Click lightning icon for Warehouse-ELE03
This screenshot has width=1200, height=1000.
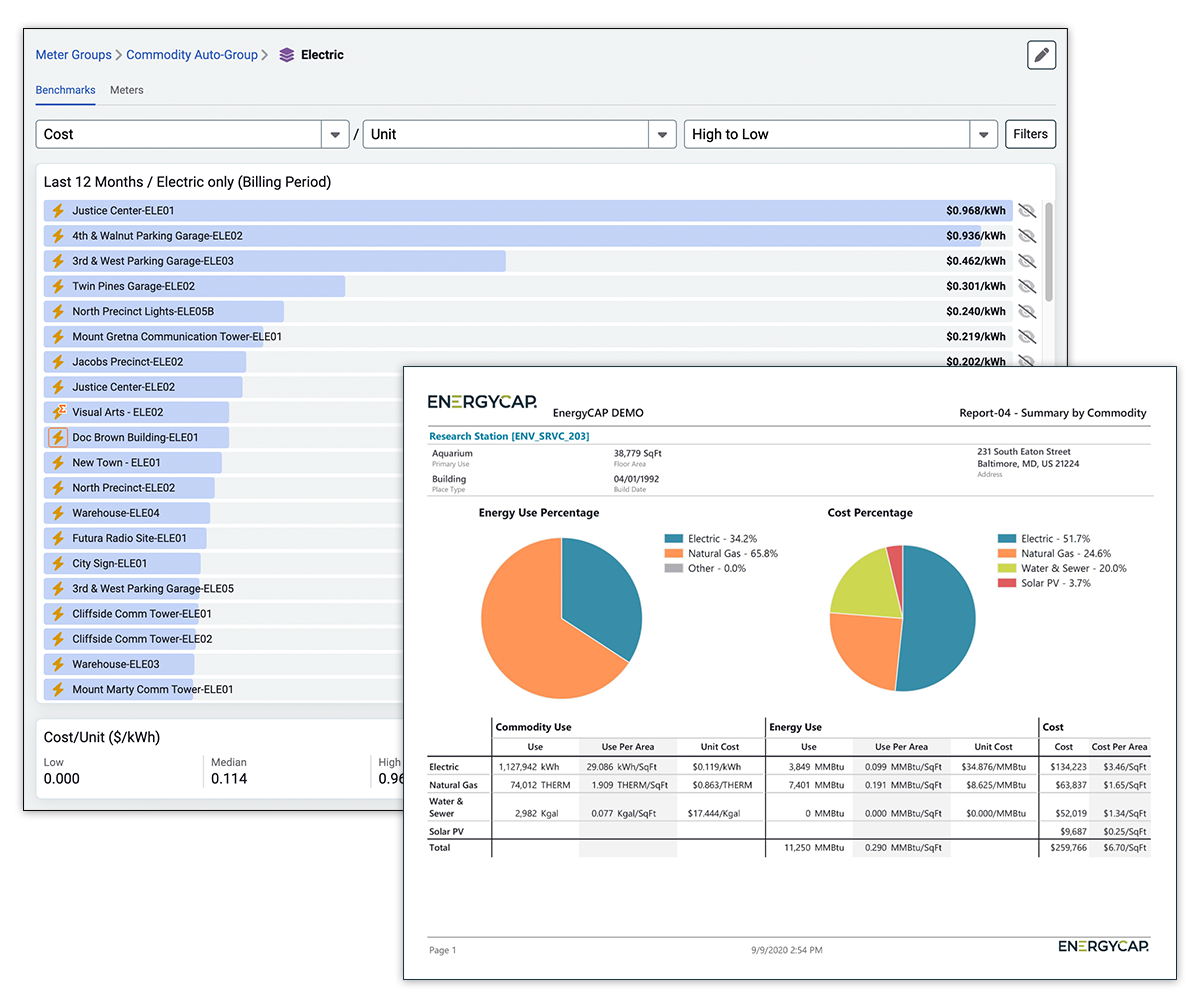click(x=58, y=664)
